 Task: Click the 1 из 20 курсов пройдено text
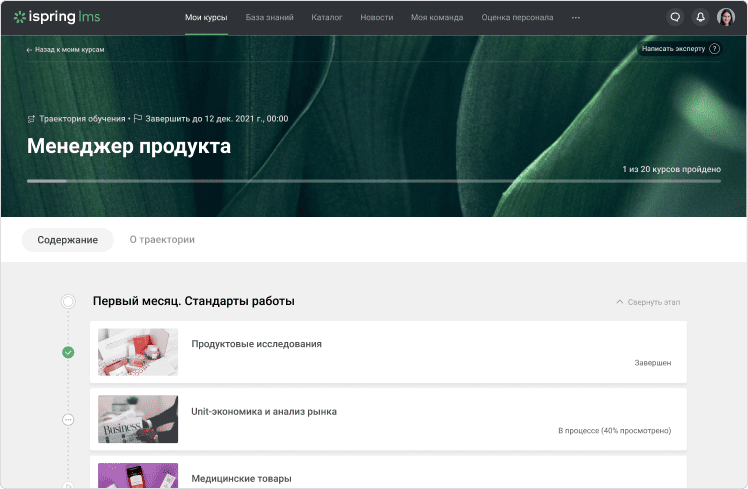pos(672,169)
